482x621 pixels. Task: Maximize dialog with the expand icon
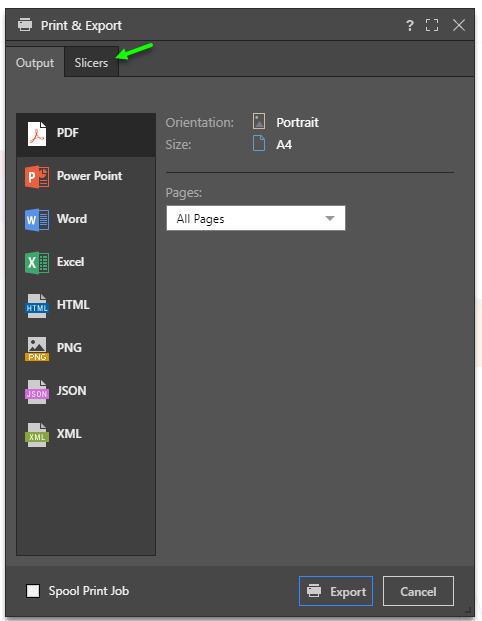coord(432,25)
